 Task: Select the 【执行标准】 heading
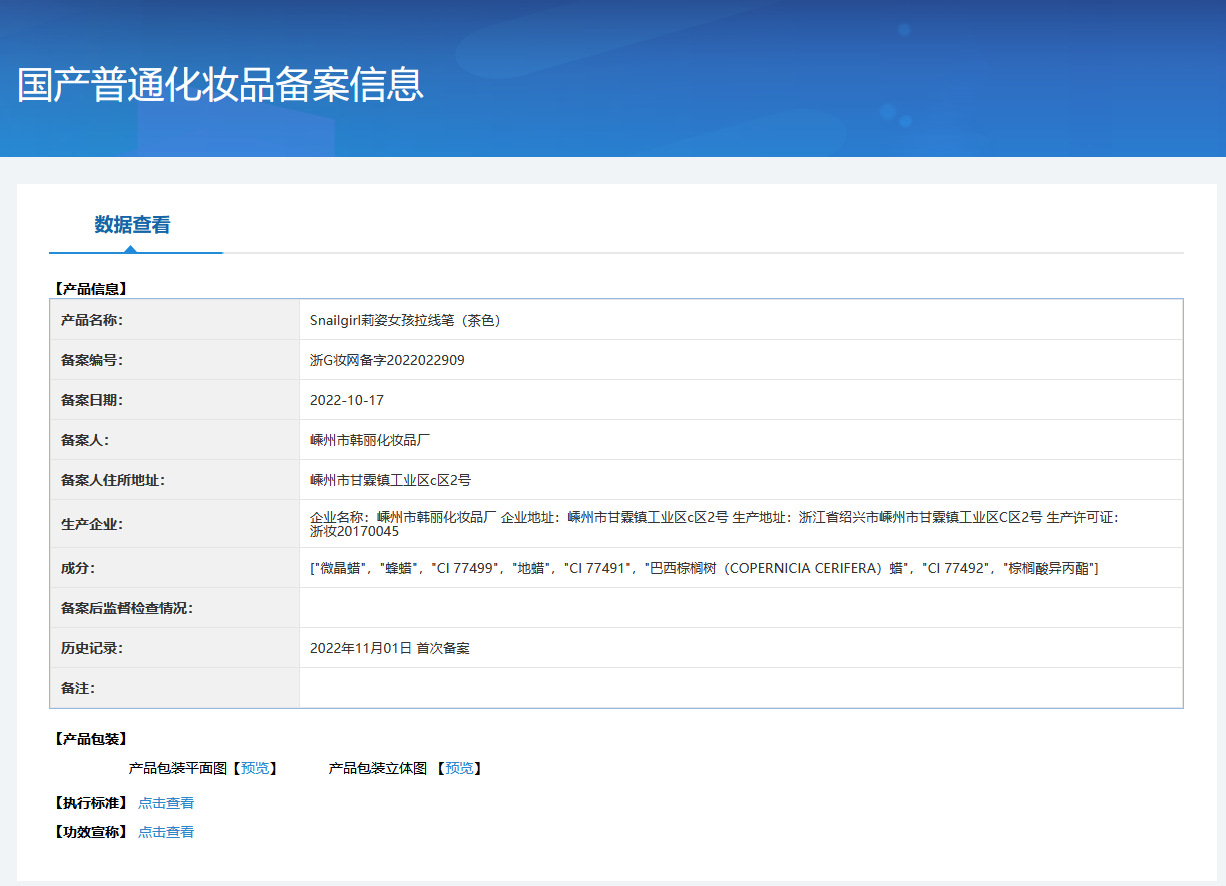pyautogui.click(x=90, y=803)
